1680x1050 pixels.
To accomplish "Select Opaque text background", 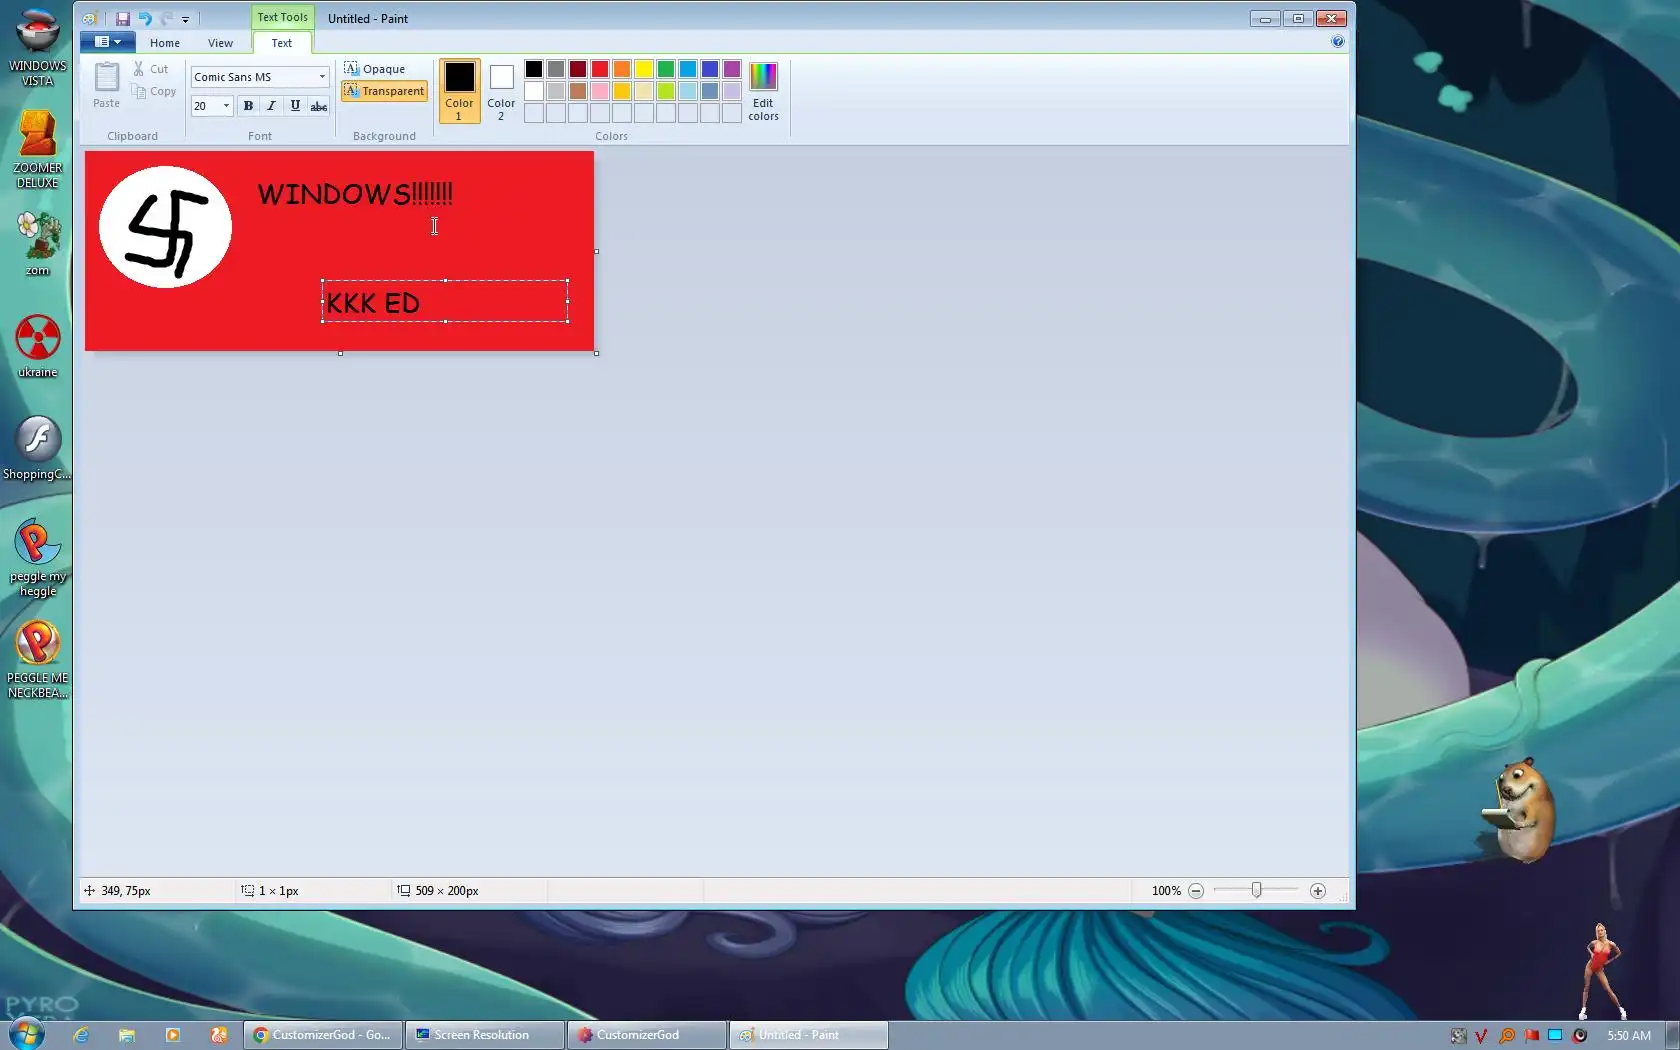I will click(375, 69).
